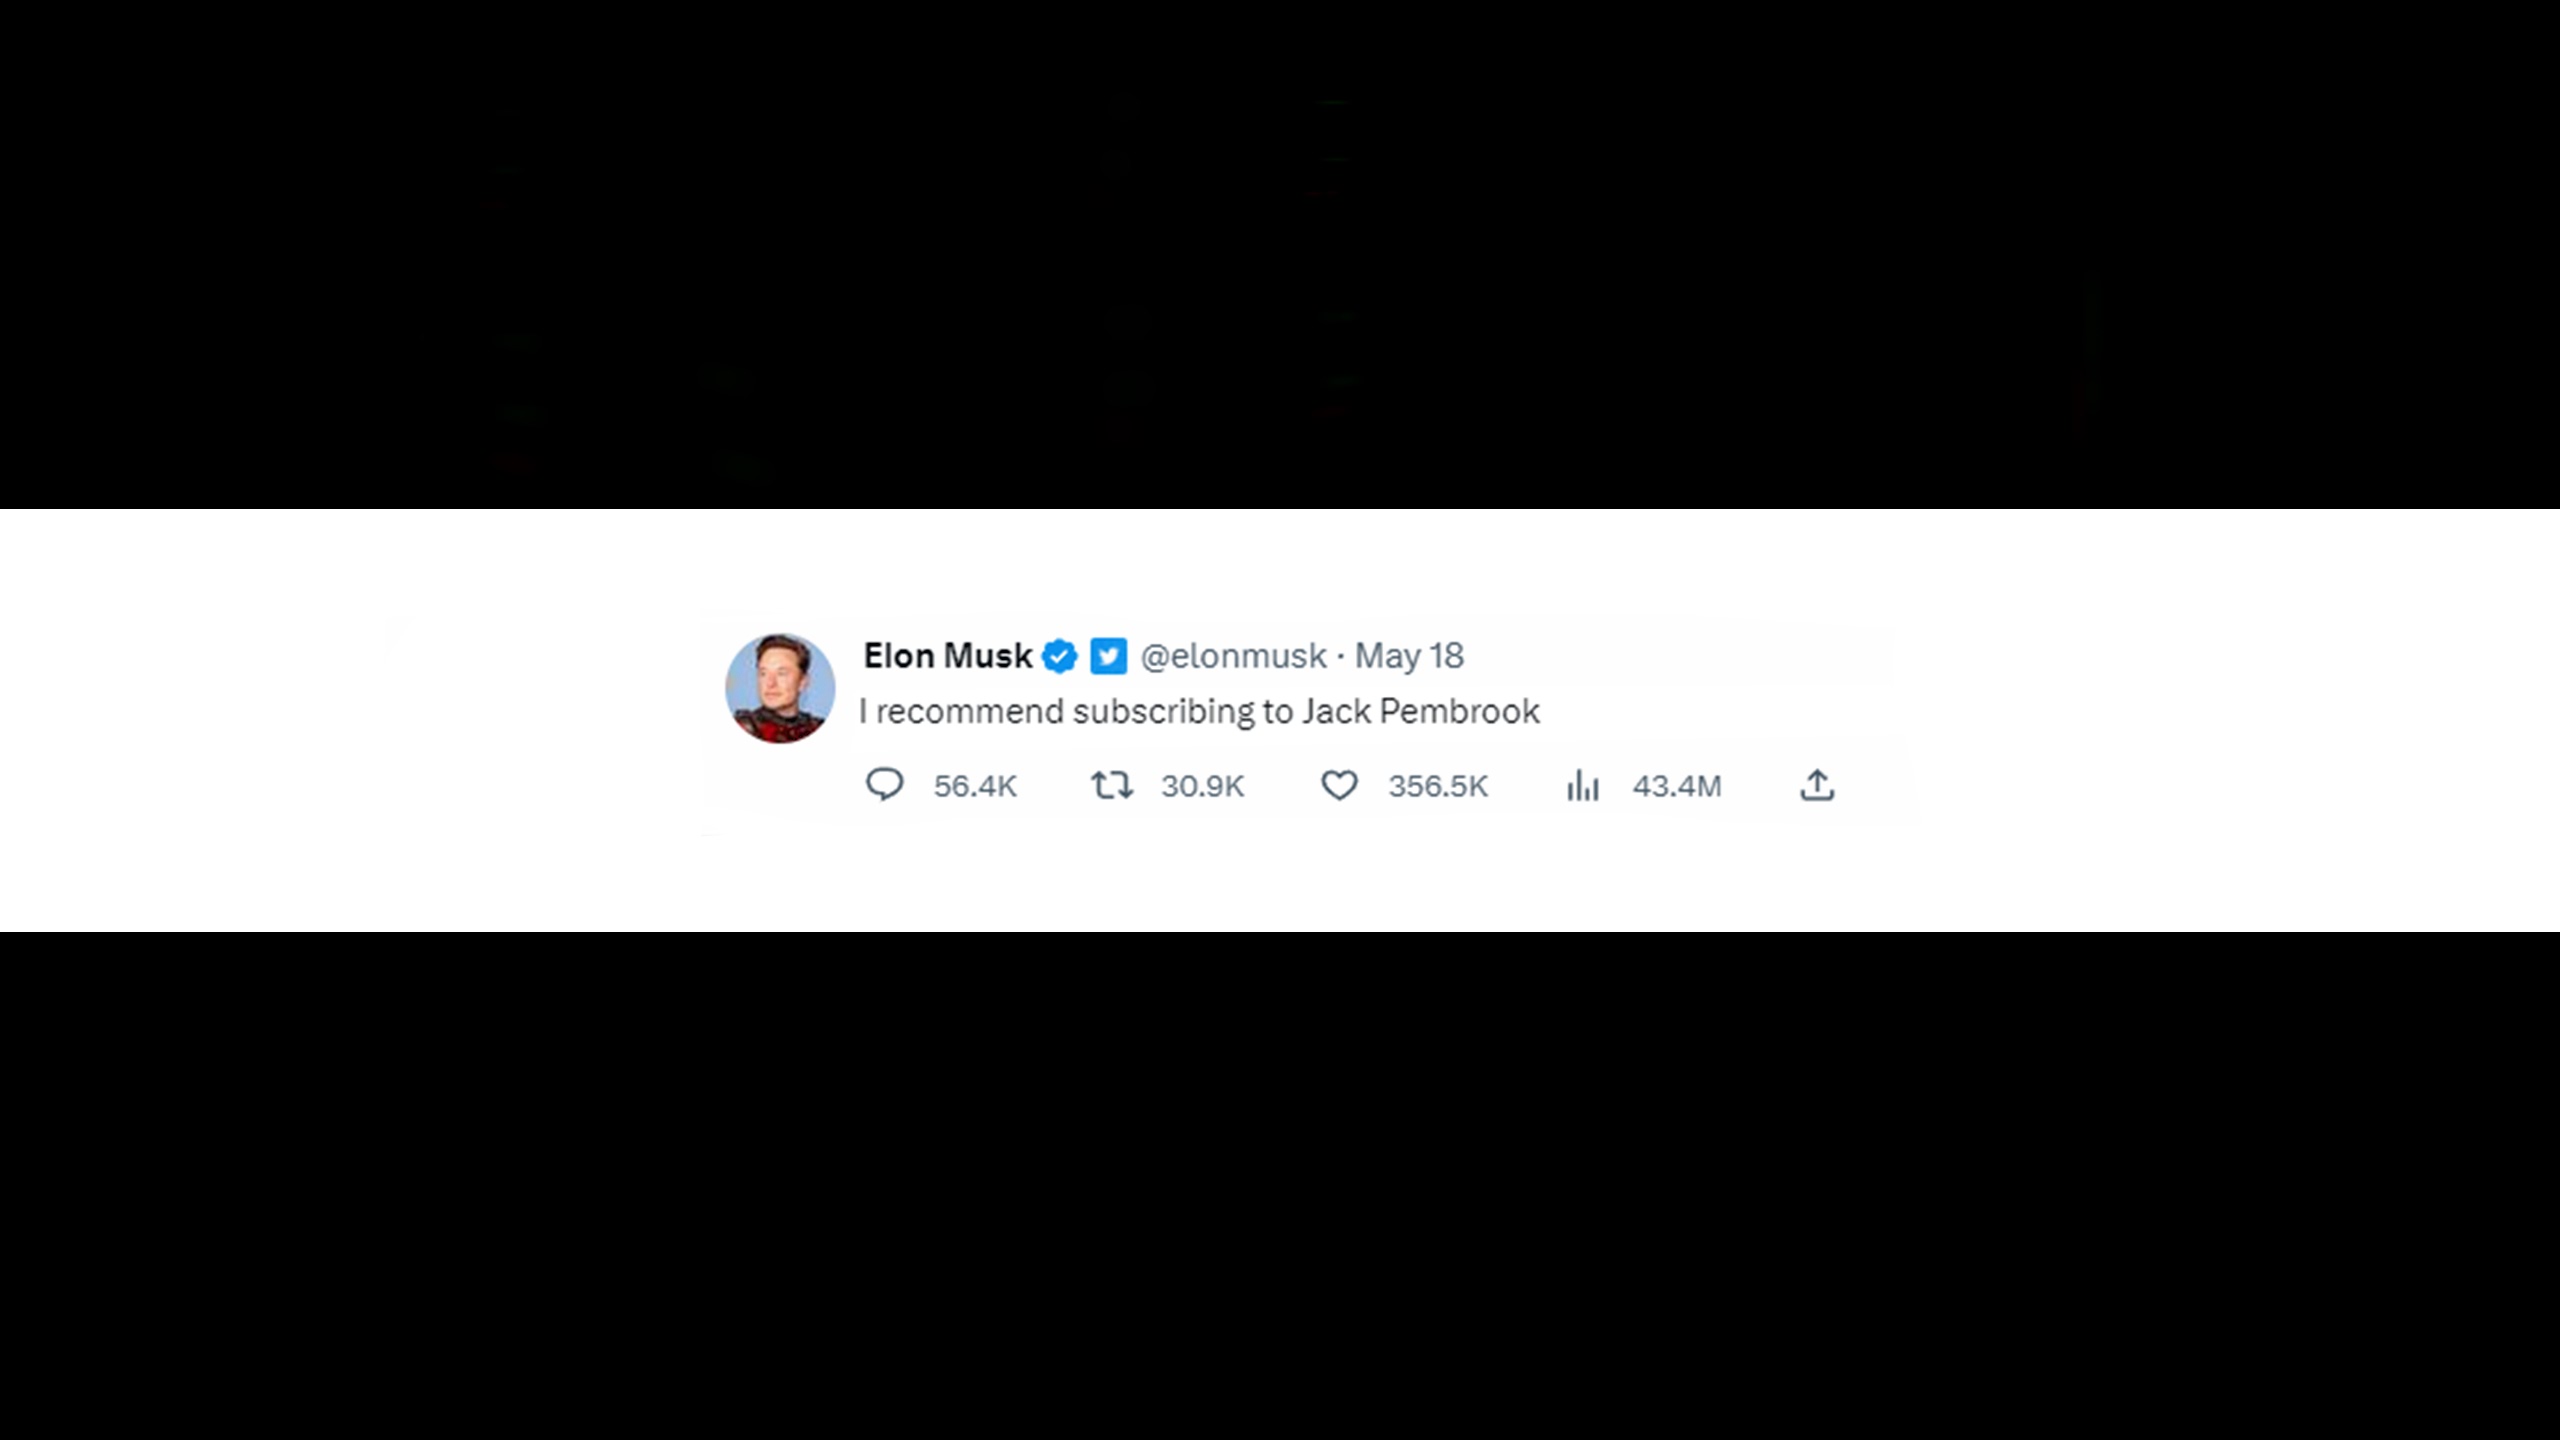Viewport: 2560px width, 1440px height.
Task: Open the Elon Musk display name link
Action: [947, 656]
